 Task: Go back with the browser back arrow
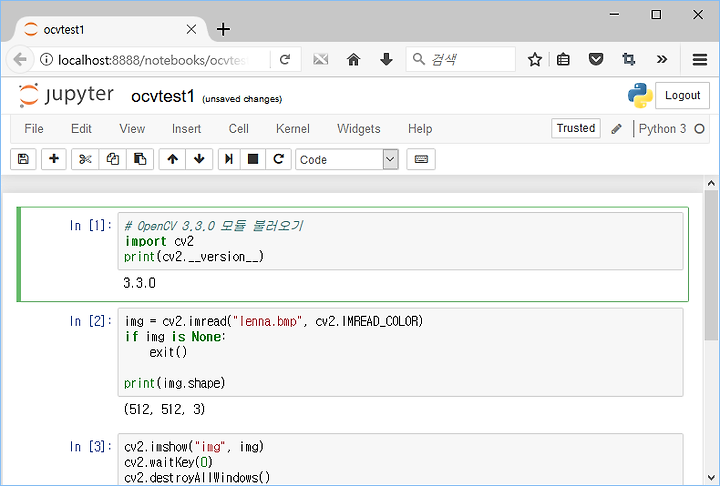[20, 59]
